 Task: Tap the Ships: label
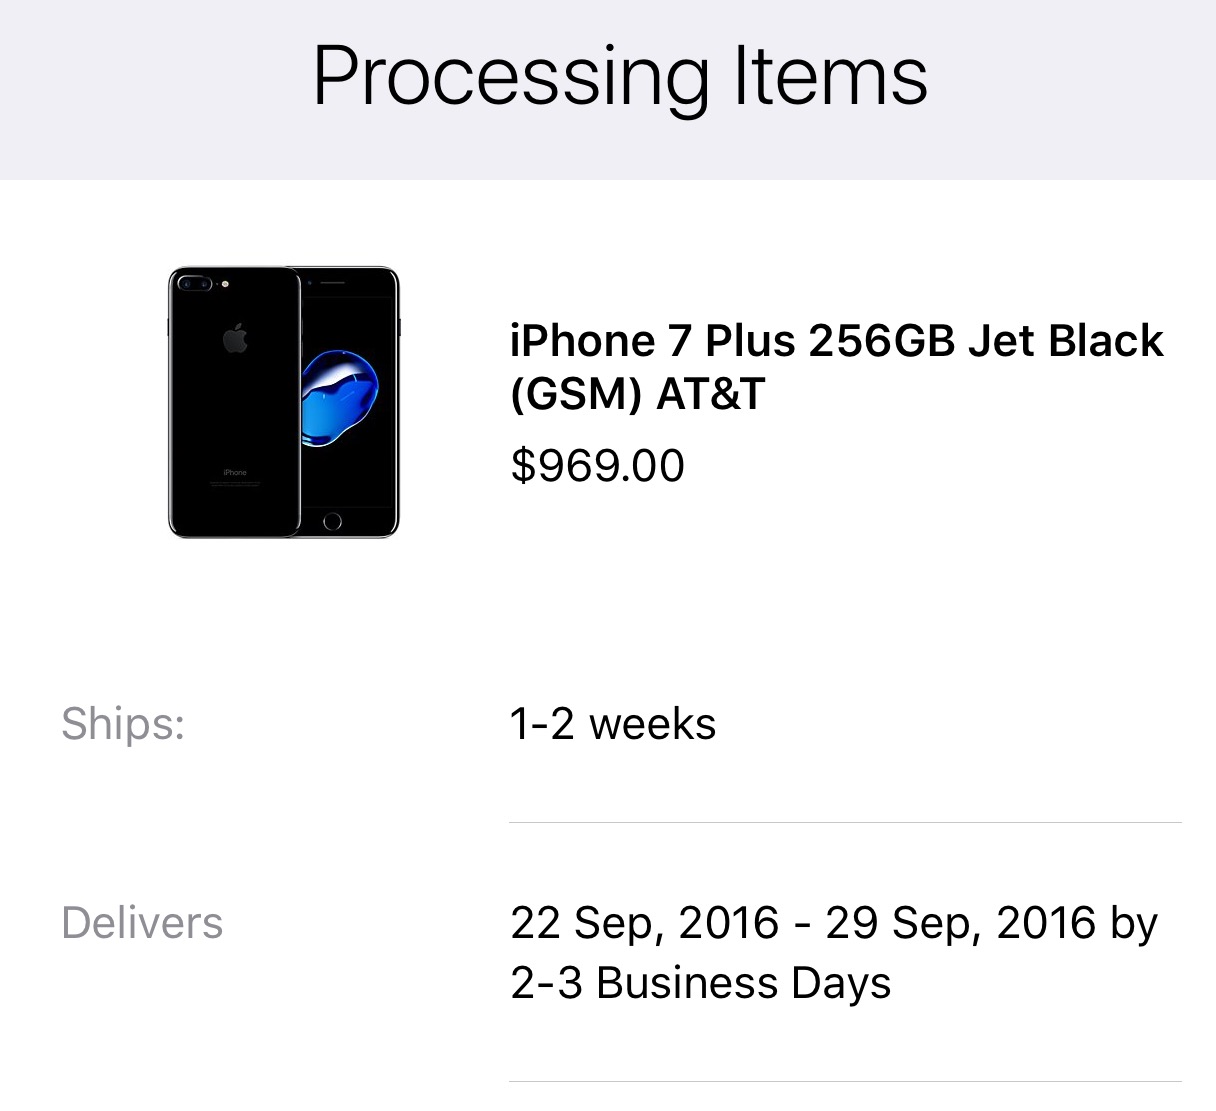click(123, 723)
